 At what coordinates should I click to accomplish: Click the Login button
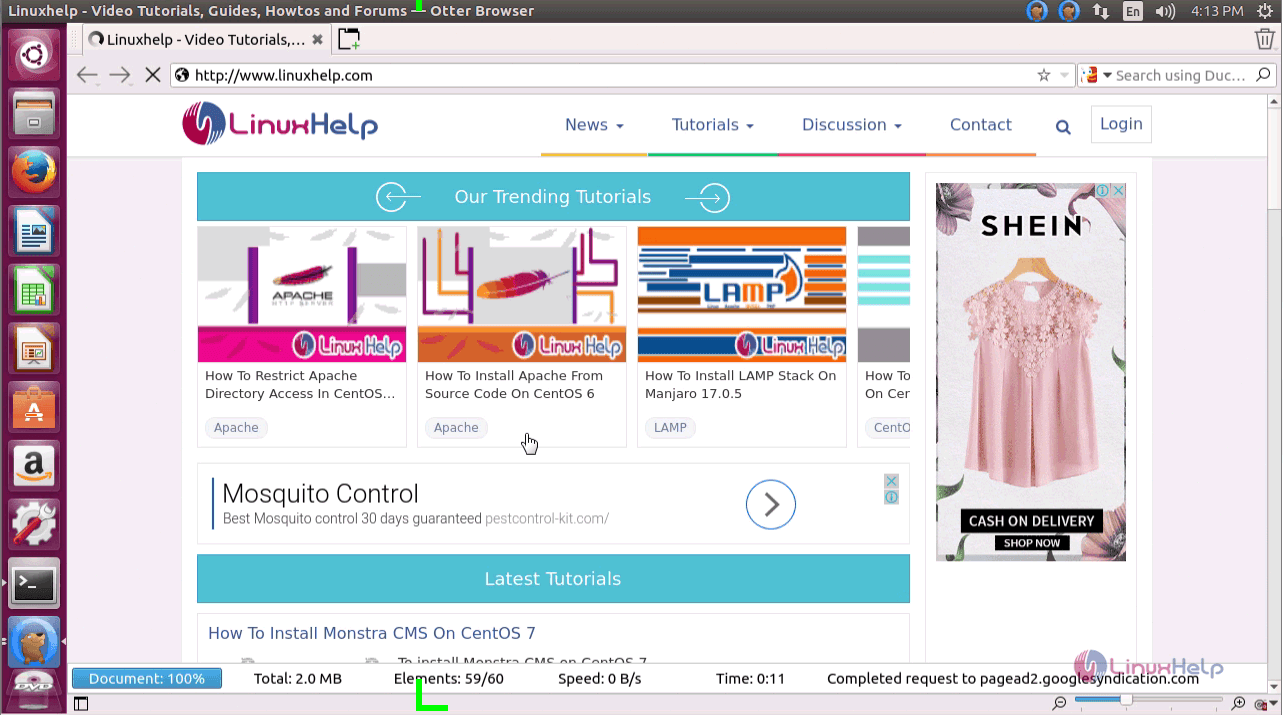(x=1121, y=124)
